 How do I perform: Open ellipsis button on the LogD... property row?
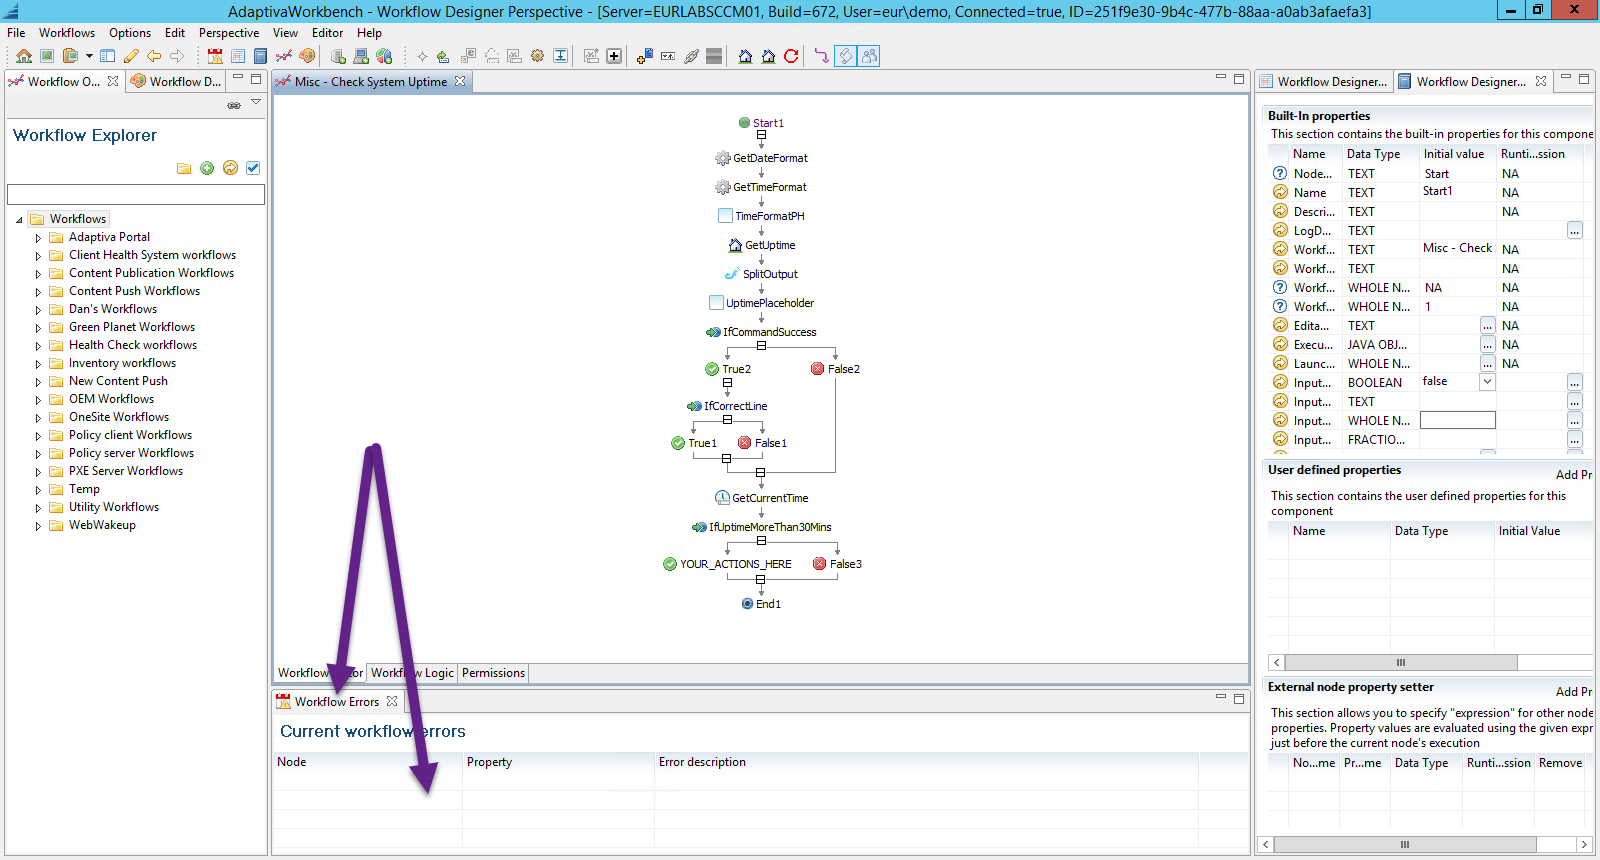[1575, 231]
